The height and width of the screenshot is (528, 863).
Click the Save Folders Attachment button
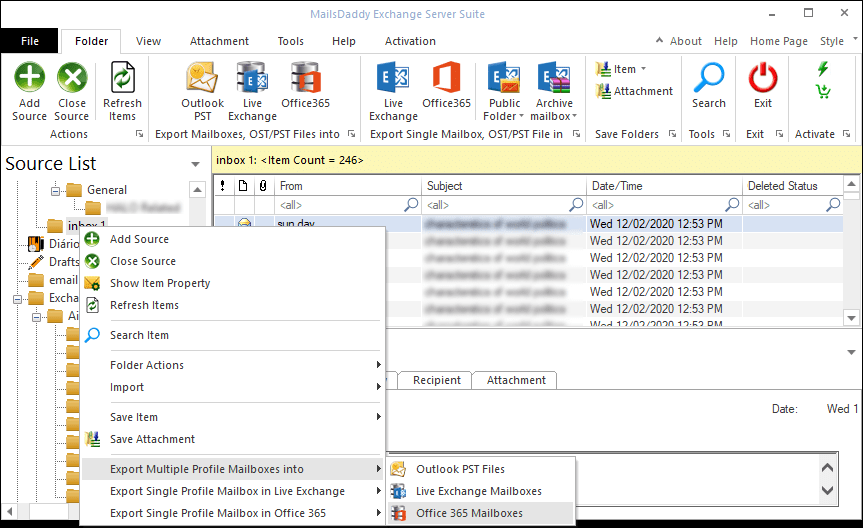coord(634,91)
